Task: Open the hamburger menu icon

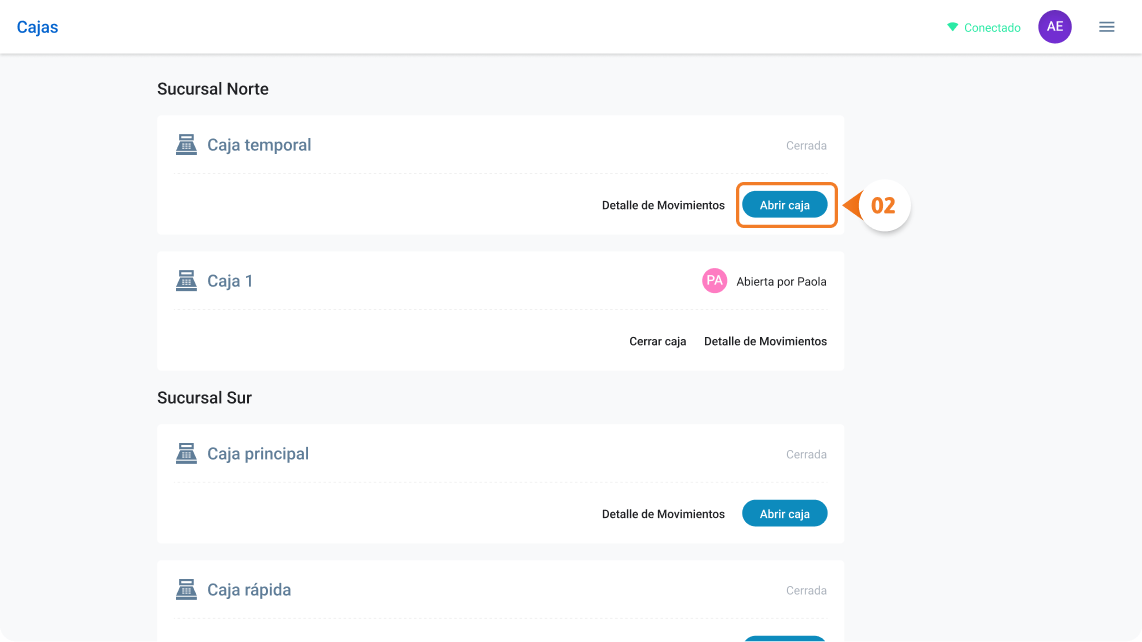Action: (1106, 27)
